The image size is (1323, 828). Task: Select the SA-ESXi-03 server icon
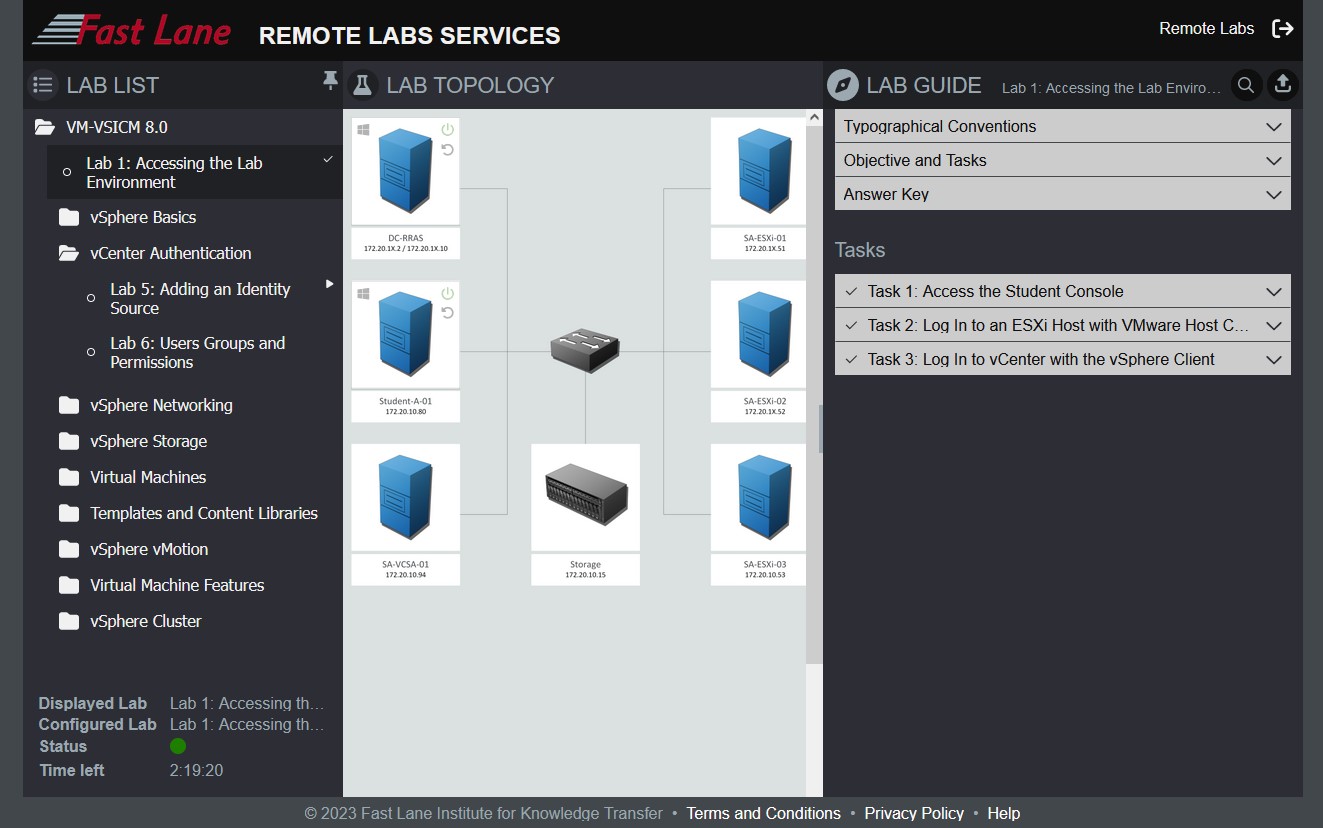click(764, 497)
